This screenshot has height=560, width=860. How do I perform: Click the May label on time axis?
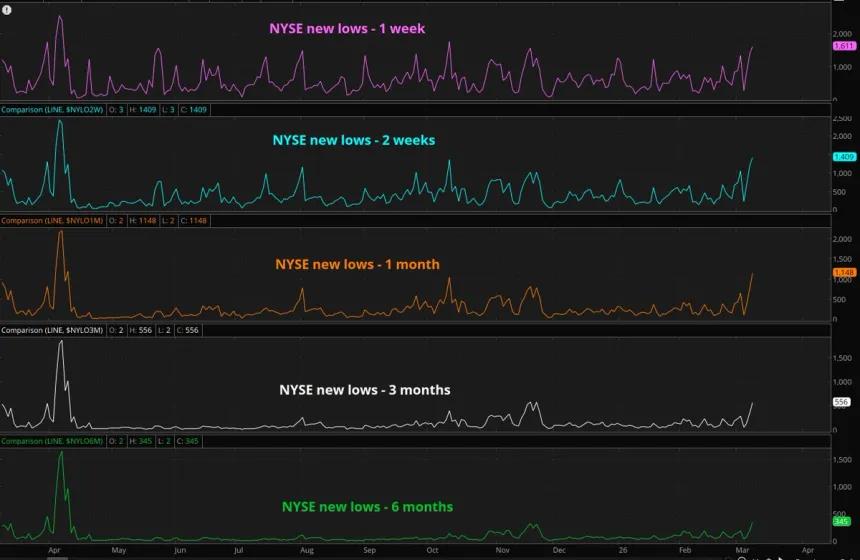tap(118, 550)
